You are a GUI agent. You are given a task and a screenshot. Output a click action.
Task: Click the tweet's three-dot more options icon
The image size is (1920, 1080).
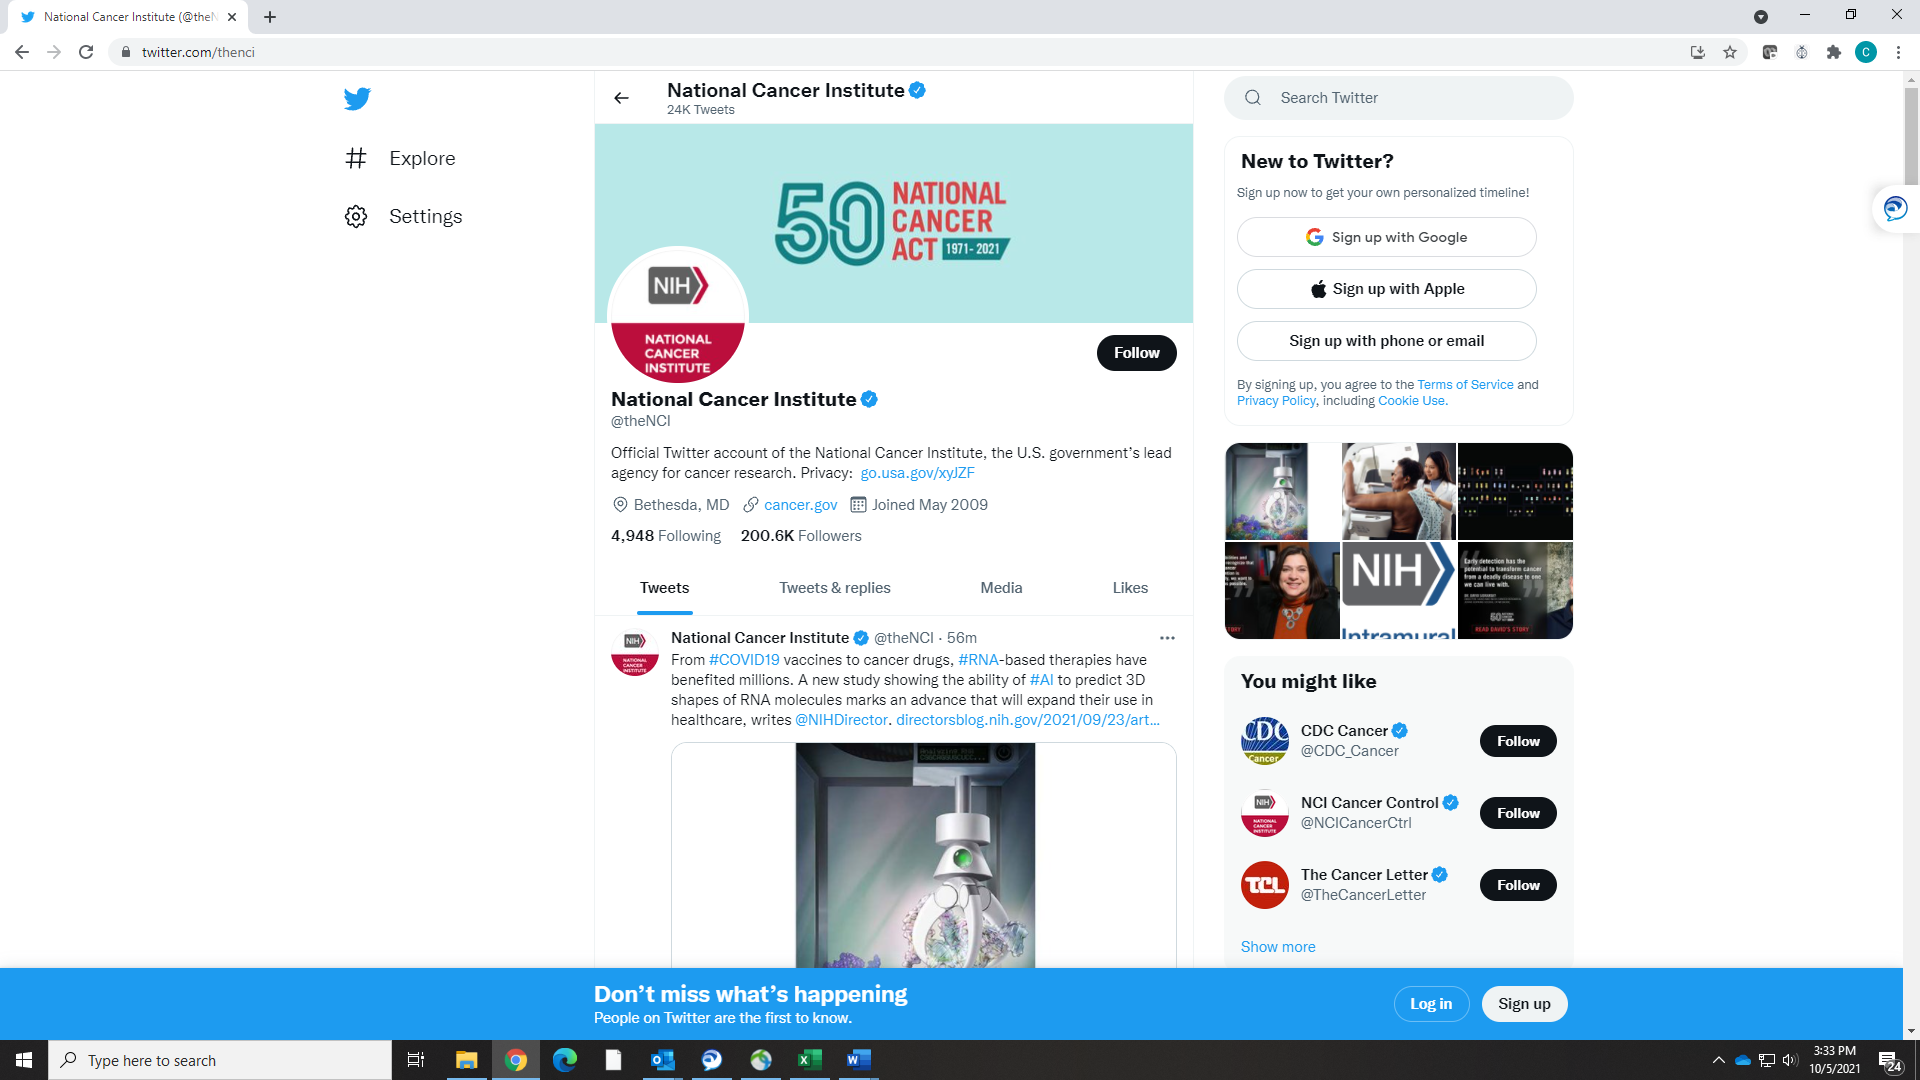1167,638
